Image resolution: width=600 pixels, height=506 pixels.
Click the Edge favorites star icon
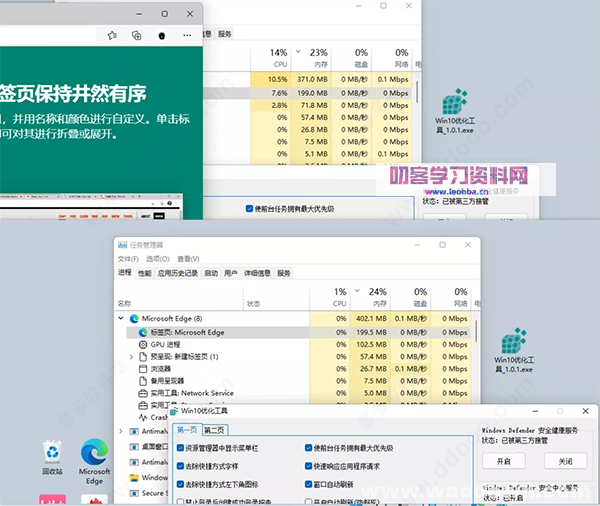[x=112, y=36]
